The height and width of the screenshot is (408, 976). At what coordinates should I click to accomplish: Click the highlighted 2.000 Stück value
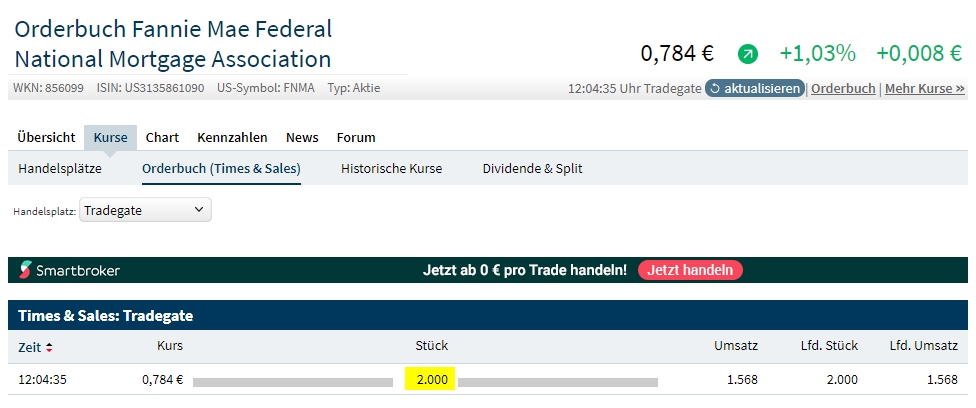(x=431, y=380)
